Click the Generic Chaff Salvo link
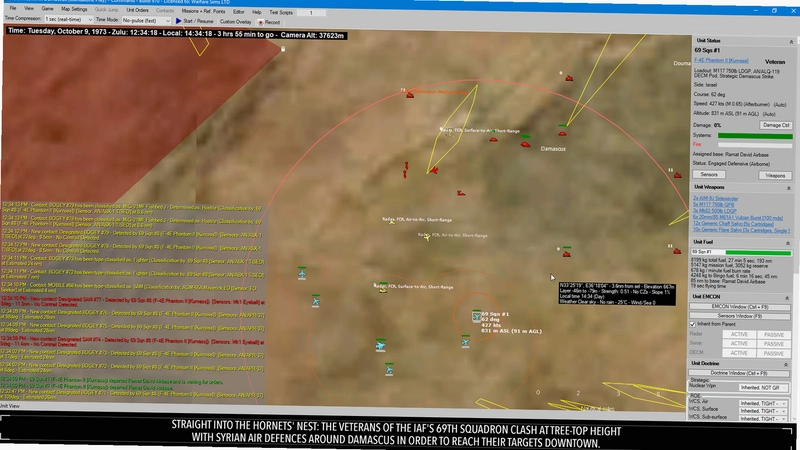Viewport: 800px width, 450px height. coord(733,223)
